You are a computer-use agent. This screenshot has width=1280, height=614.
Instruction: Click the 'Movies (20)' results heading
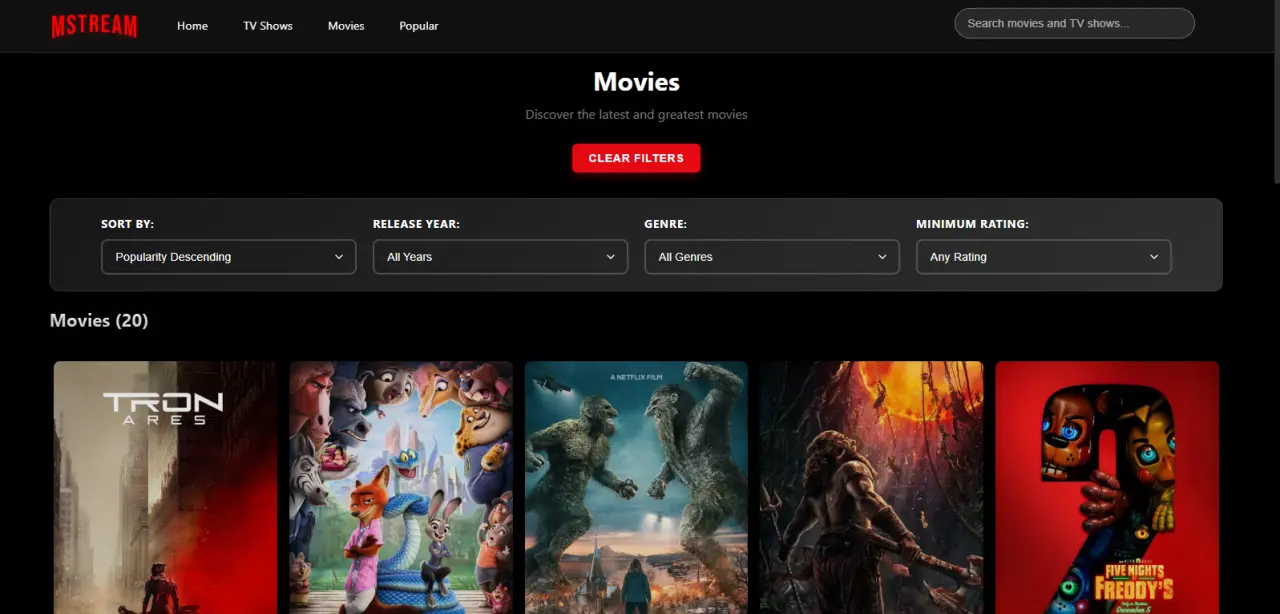(99, 320)
